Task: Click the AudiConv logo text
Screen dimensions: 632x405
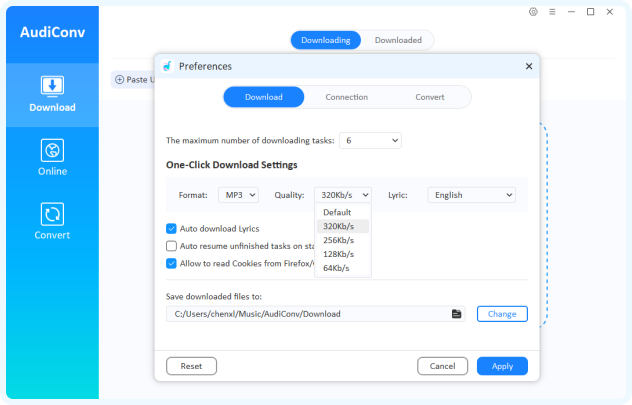Action: coord(52,32)
